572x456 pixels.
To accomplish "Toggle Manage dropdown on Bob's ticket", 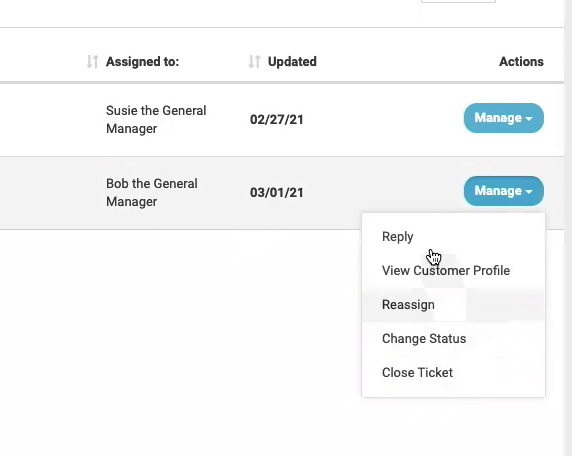I will (x=504, y=191).
